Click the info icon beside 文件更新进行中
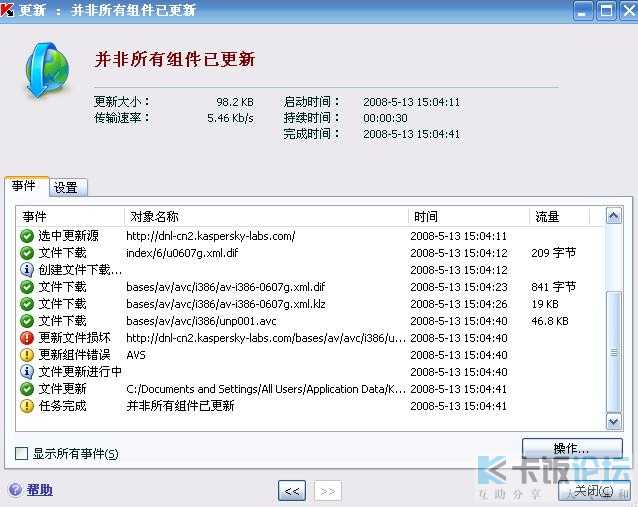 27,372
